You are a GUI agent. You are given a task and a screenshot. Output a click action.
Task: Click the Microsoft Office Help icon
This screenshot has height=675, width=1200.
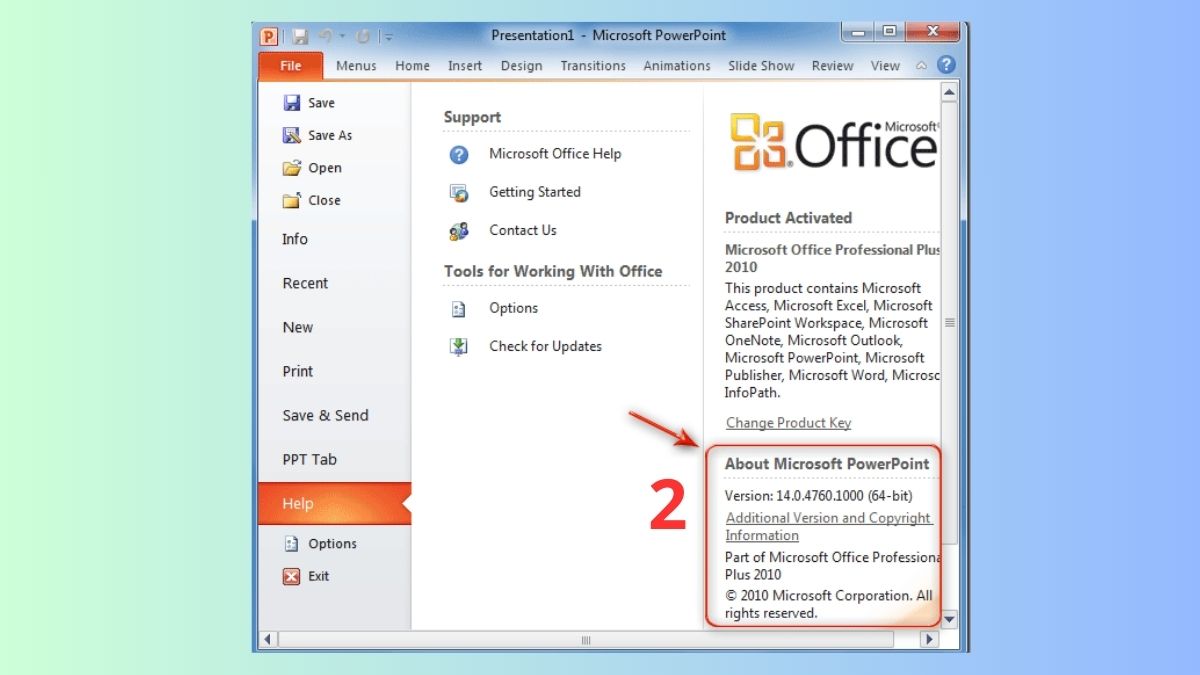[459, 154]
